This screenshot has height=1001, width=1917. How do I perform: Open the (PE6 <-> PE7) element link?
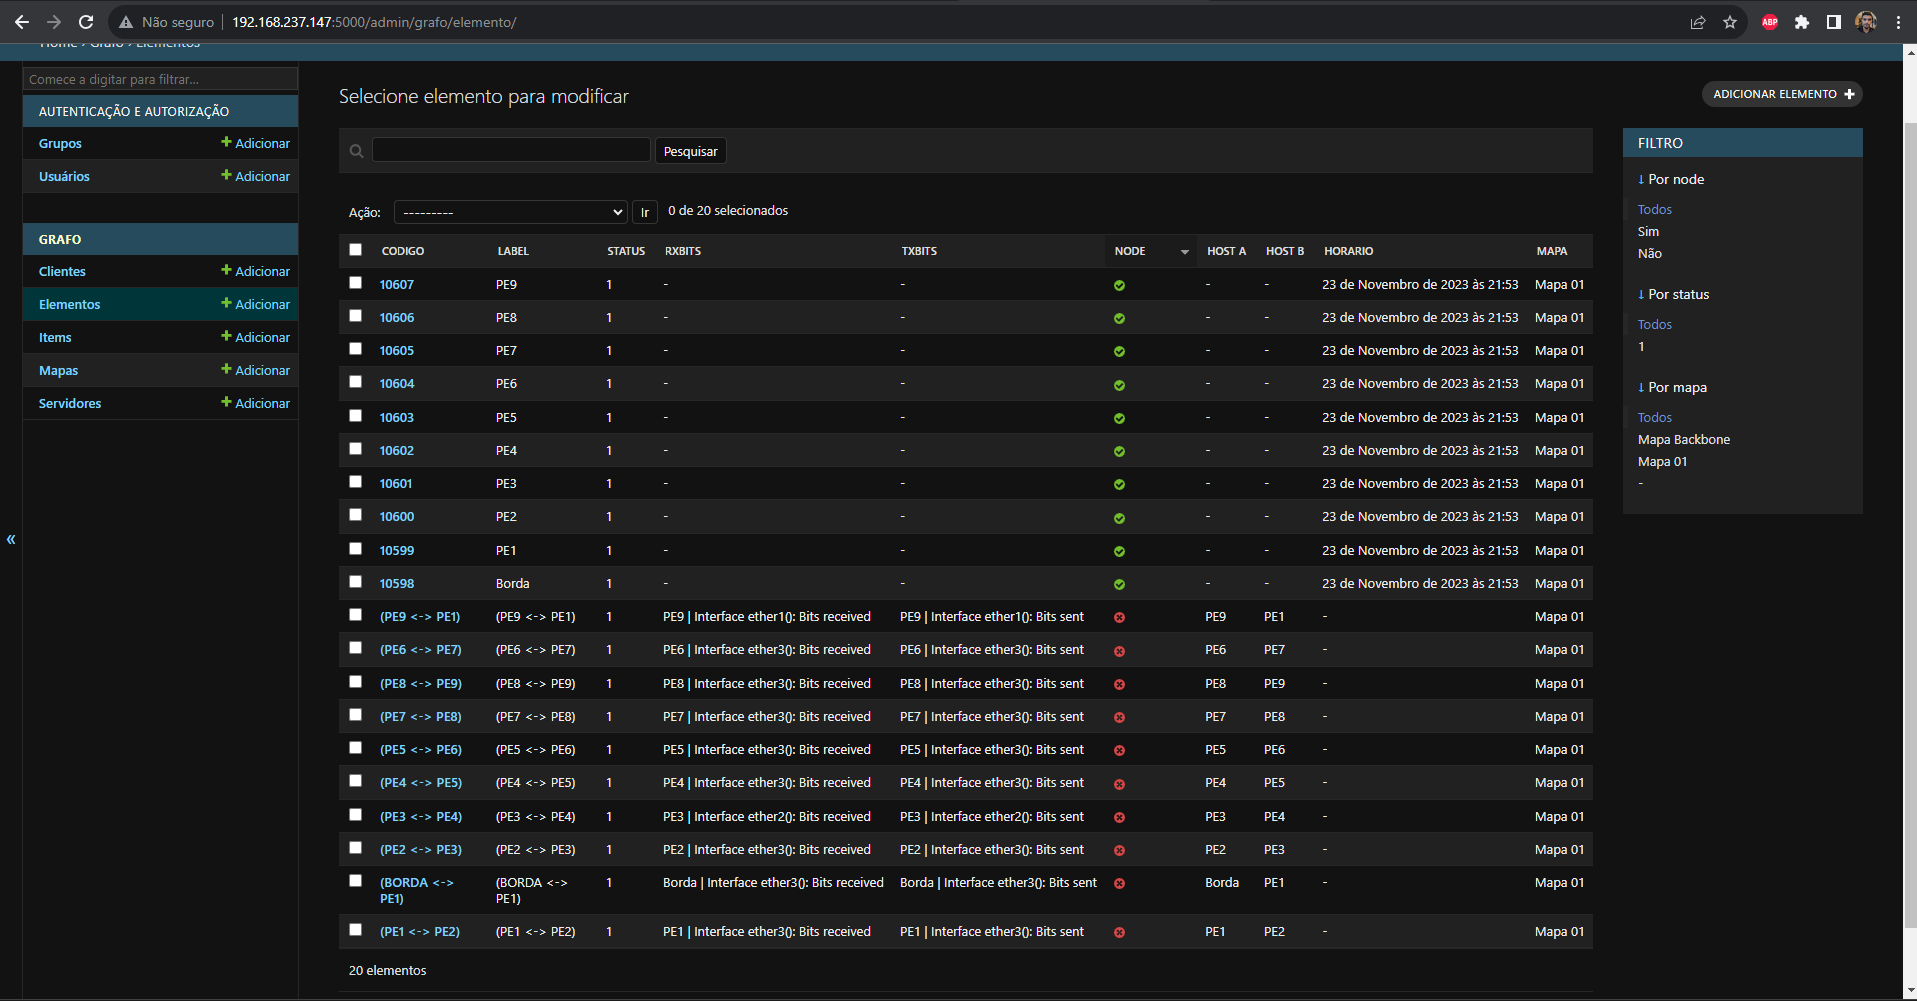421,650
